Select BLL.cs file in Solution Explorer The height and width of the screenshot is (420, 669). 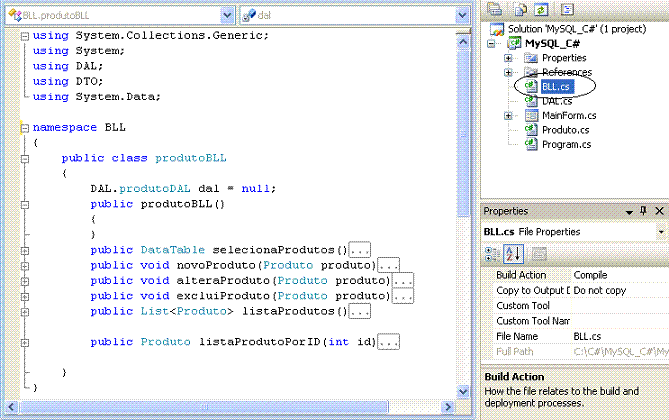[556, 86]
